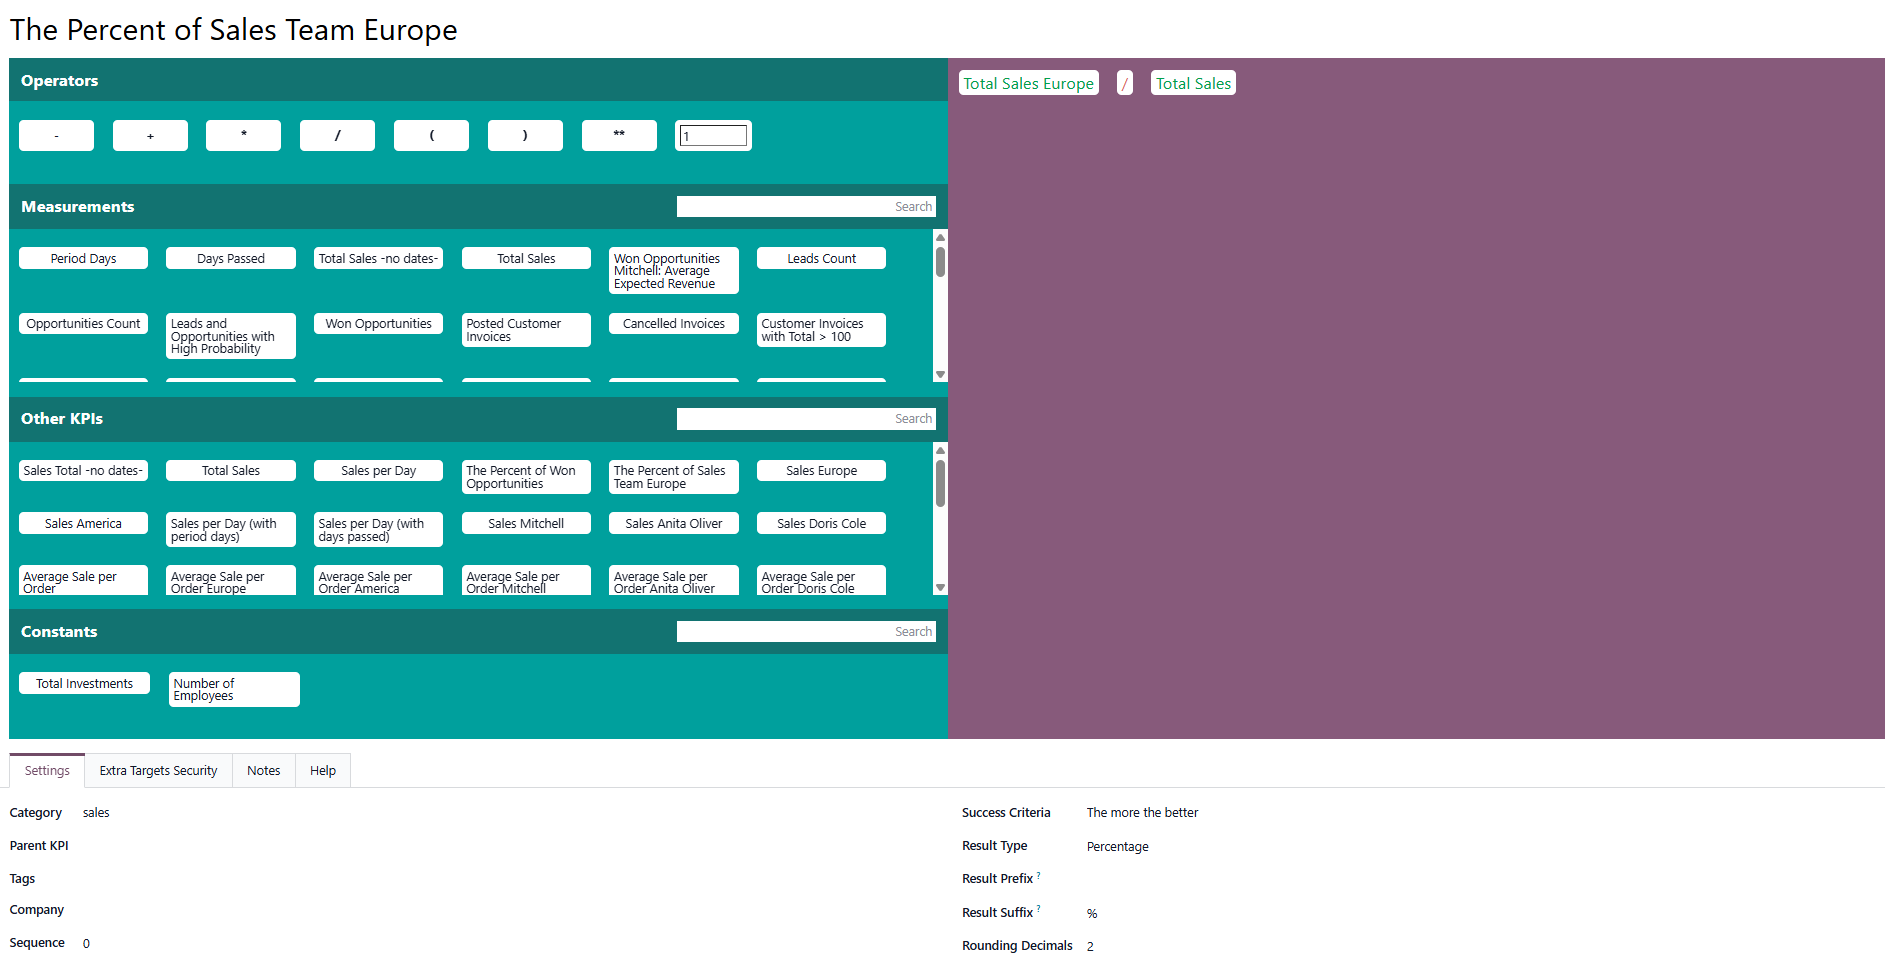1885x958 pixels.
Task: Add Leads Count measurement to formula
Action: 821,258
